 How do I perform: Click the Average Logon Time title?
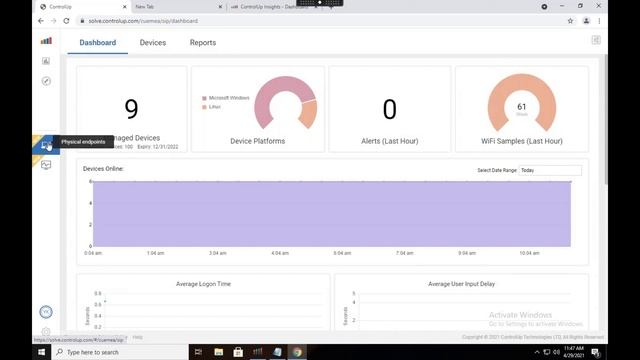pos(203,284)
